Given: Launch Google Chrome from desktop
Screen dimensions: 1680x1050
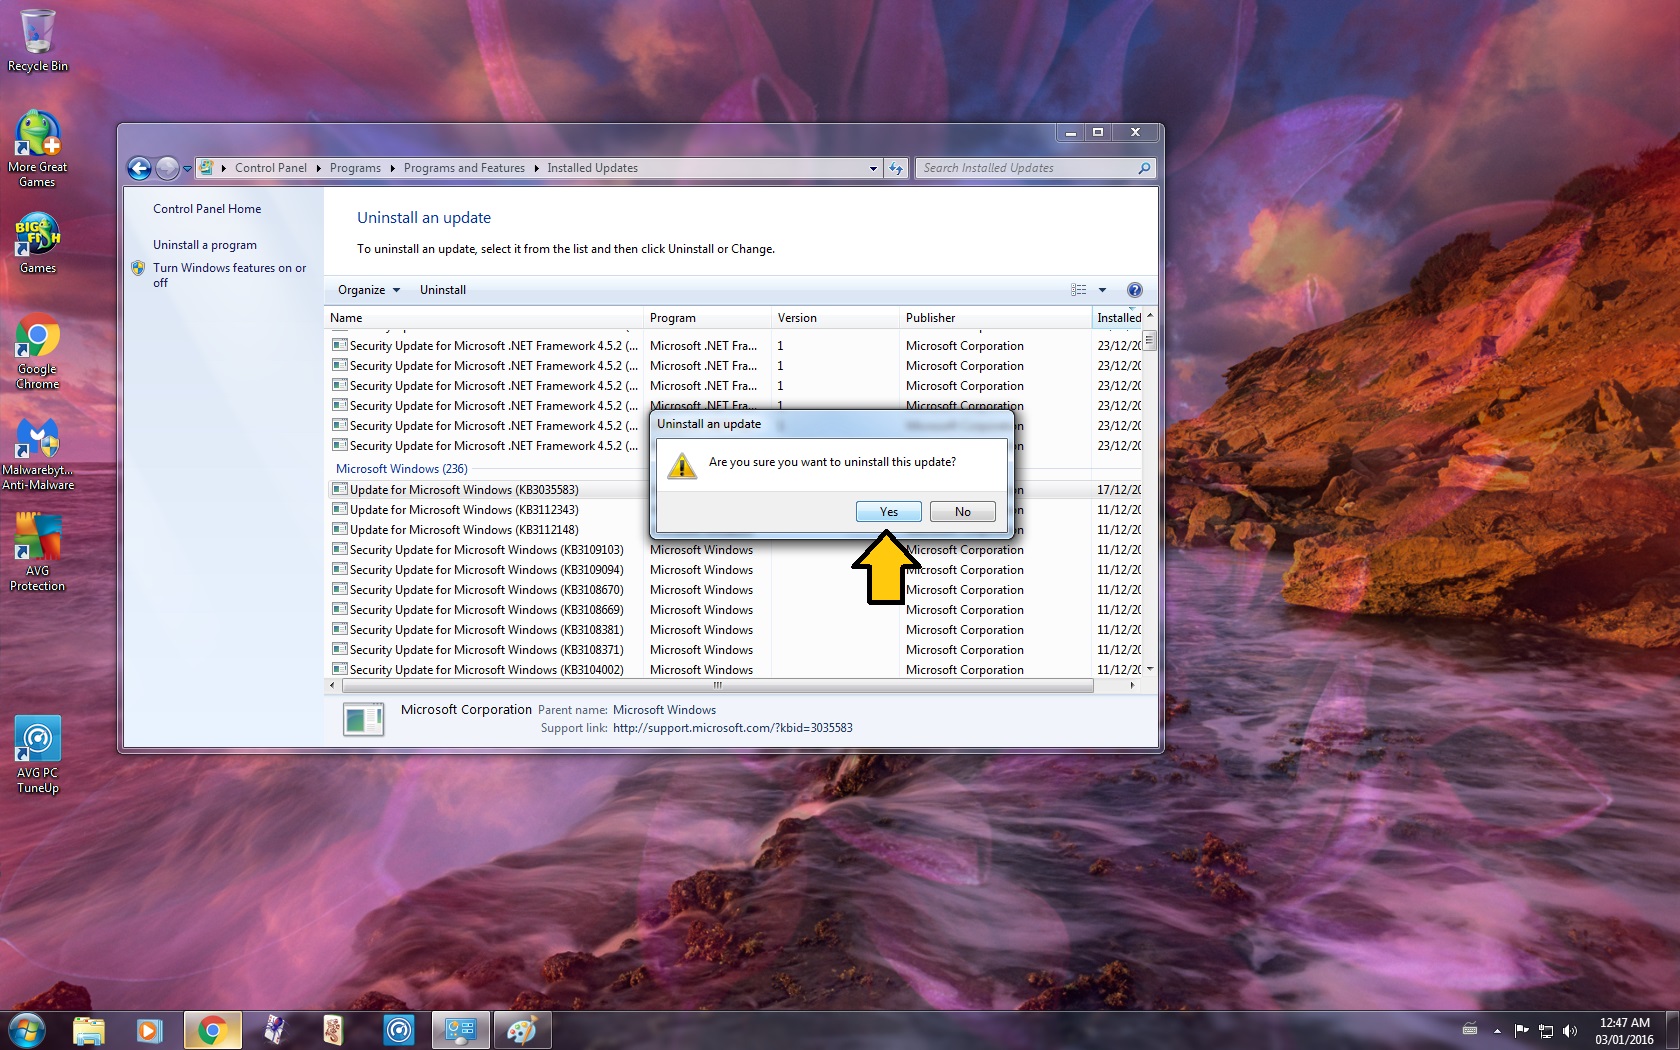Looking at the screenshot, I should pos(38,351).
